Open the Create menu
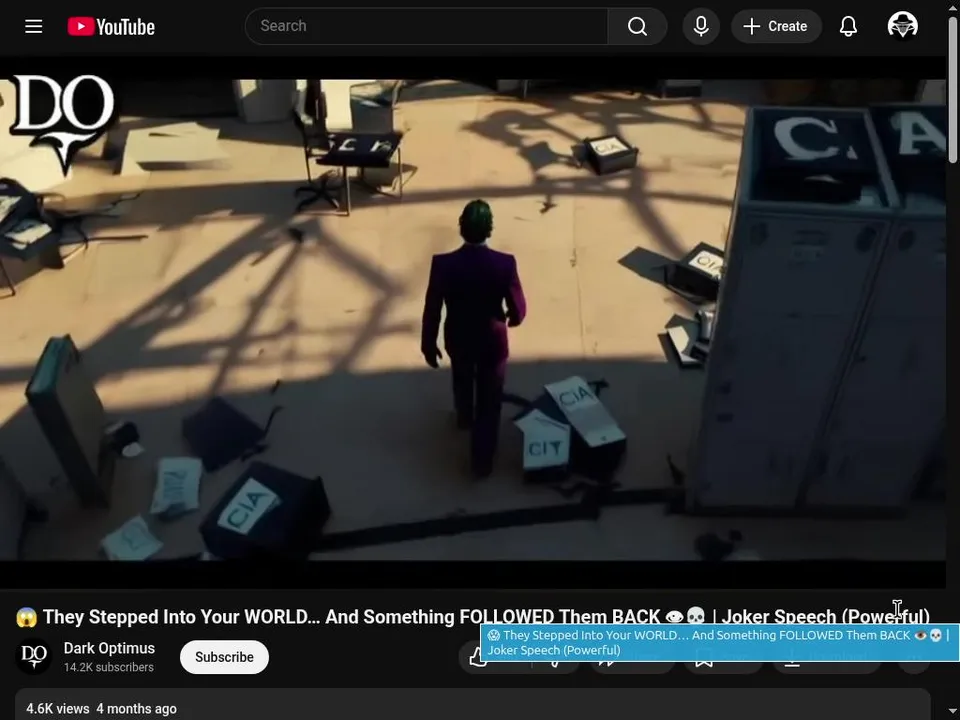 (x=776, y=26)
